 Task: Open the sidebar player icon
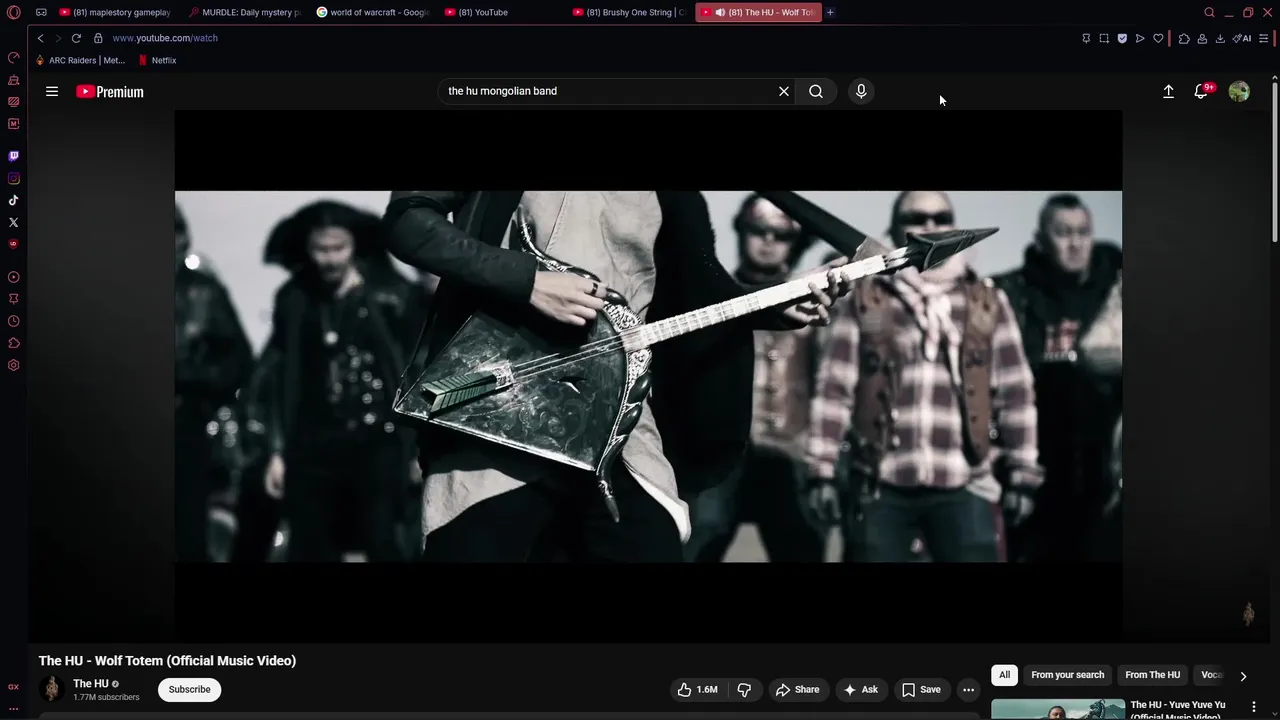[13, 277]
